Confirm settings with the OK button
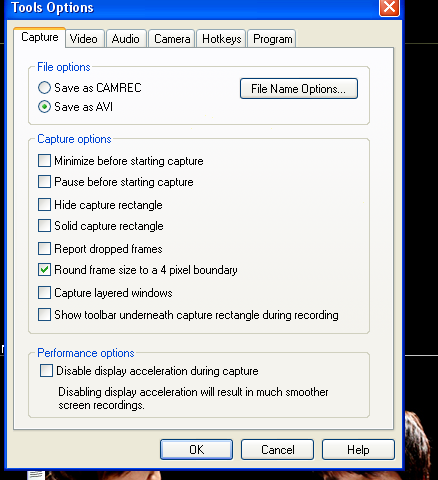This screenshot has width=438, height=480. [196, 450]
